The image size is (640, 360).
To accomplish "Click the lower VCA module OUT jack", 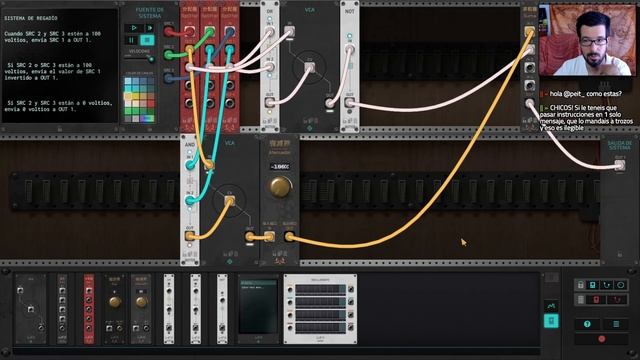I will [x=250, y=236].
